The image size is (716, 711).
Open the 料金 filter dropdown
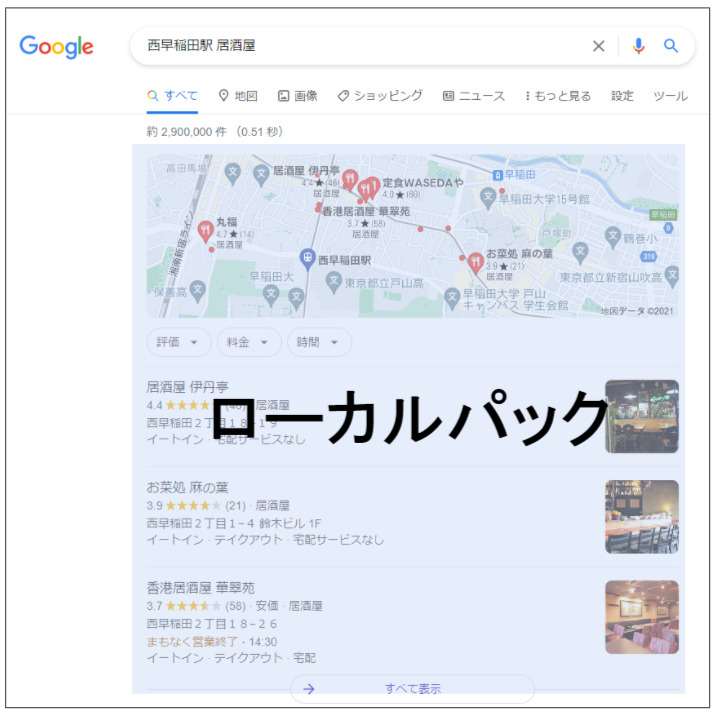point(249,342)
